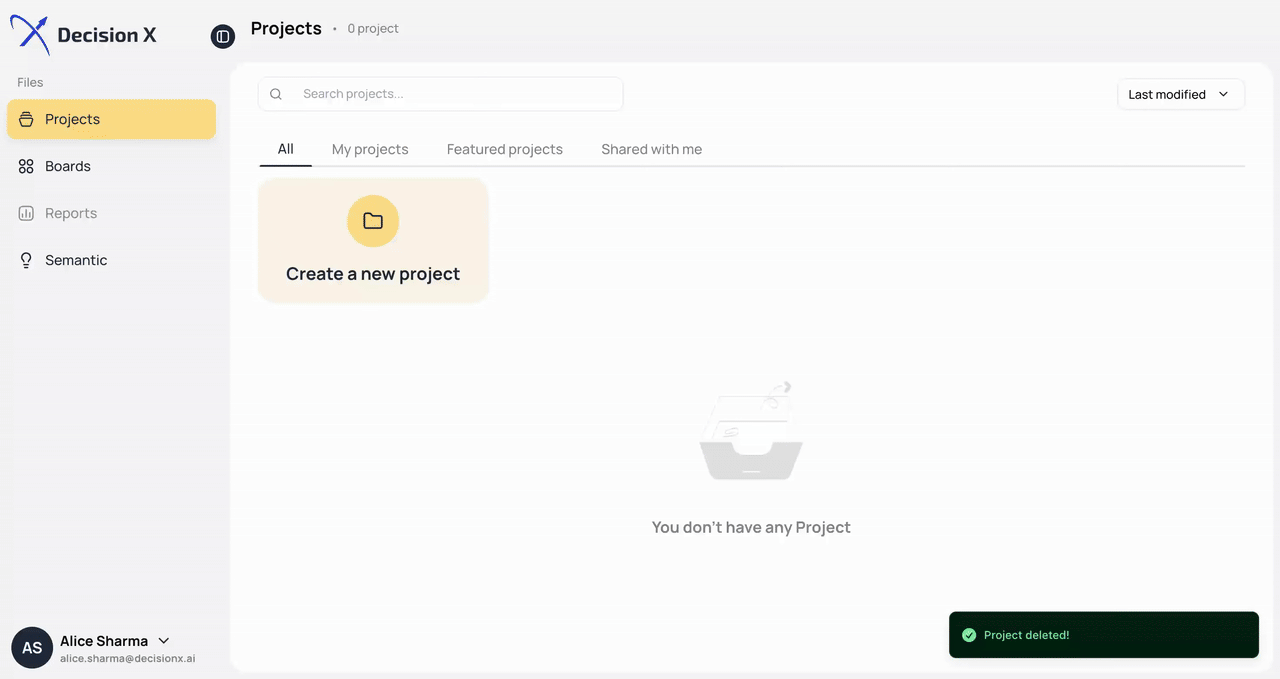Switch to My projects tab

pos(370,149)
